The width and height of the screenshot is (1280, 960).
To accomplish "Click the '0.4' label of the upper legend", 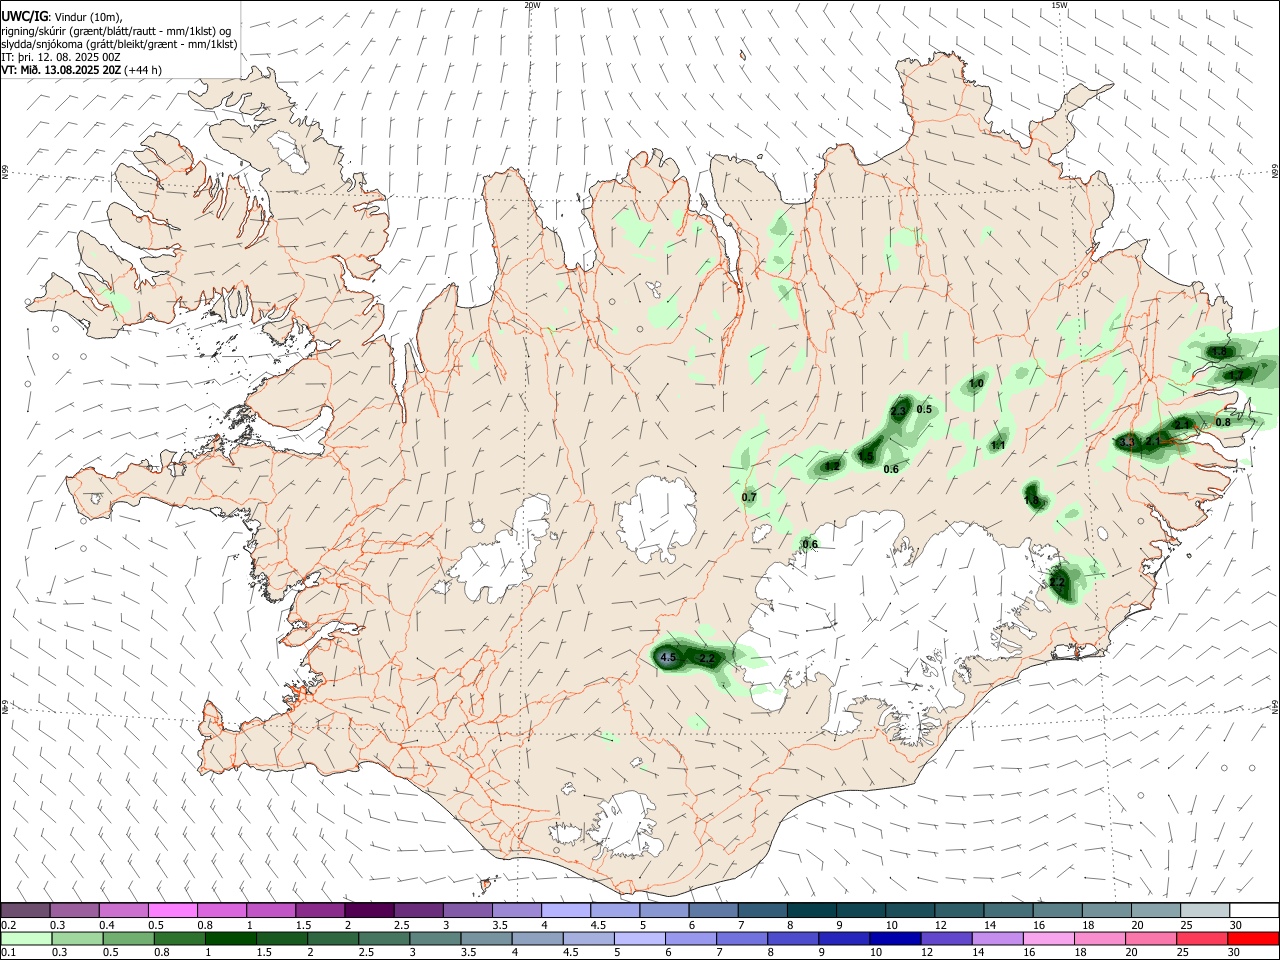I will (107, 925).
